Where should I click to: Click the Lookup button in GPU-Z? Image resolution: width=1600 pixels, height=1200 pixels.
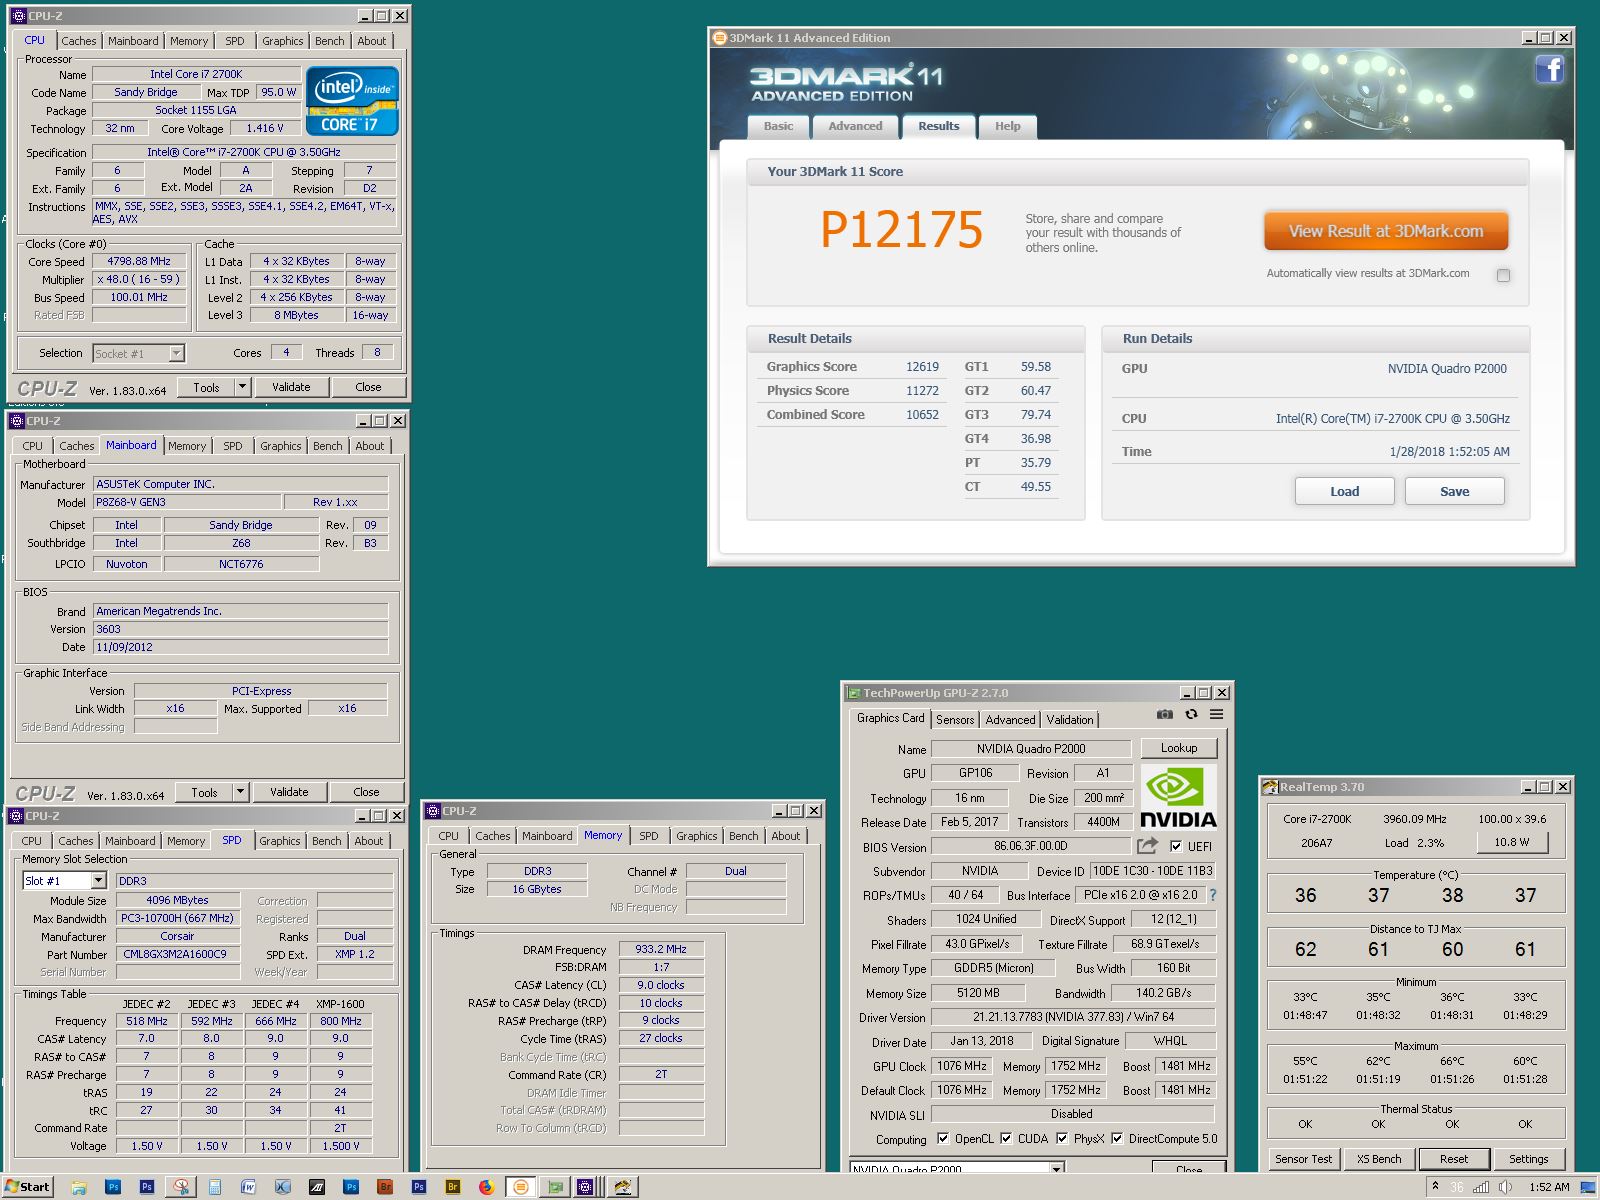coord(1179,748)
